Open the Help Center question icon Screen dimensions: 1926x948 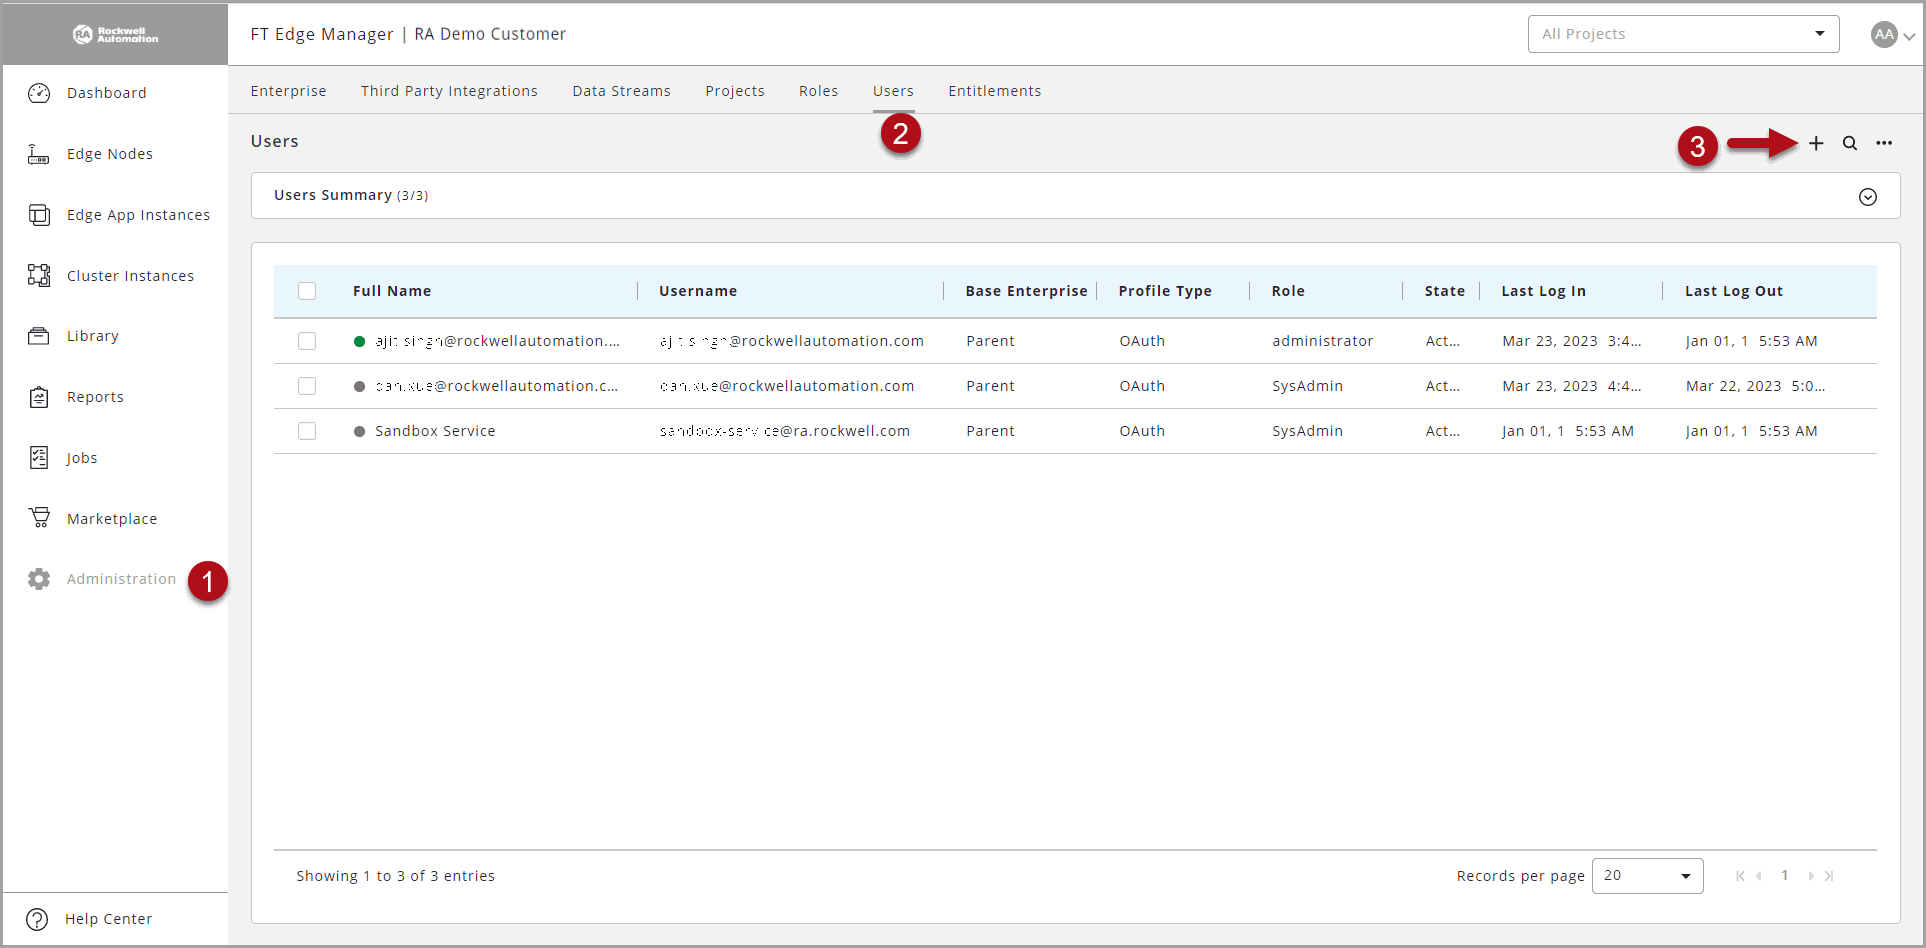[37, 919]
